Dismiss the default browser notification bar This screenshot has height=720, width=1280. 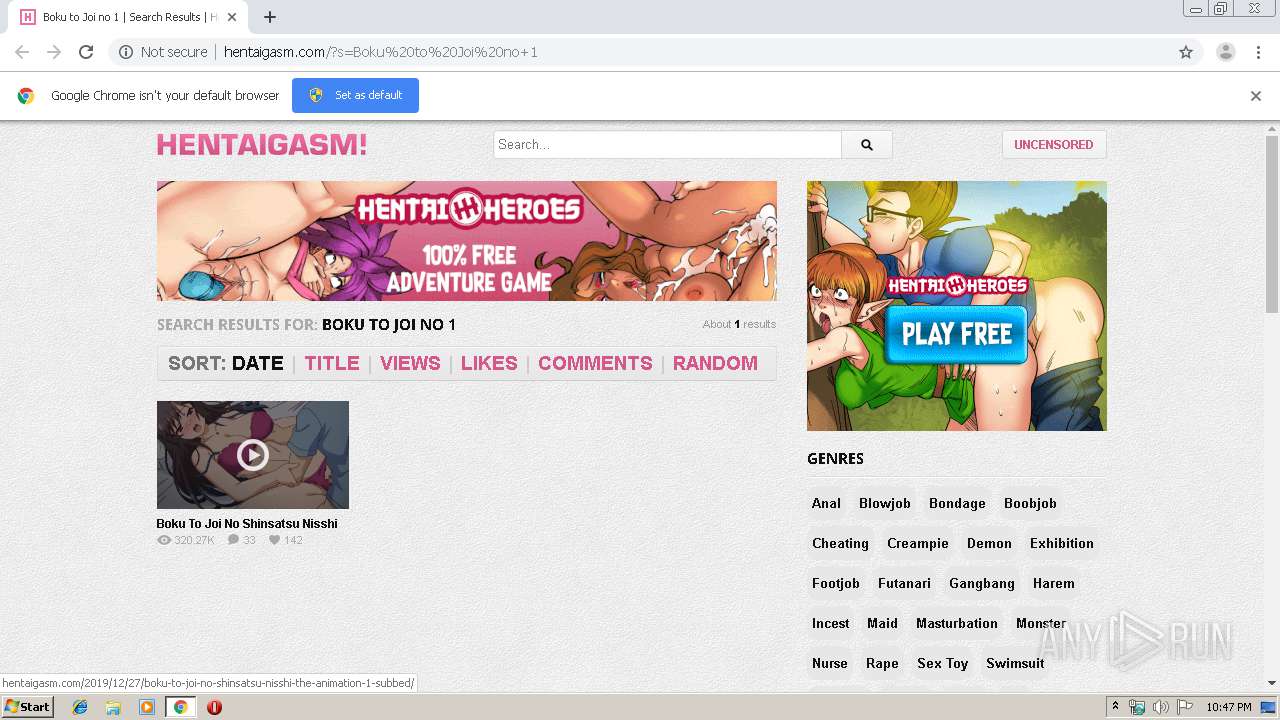1255,96
